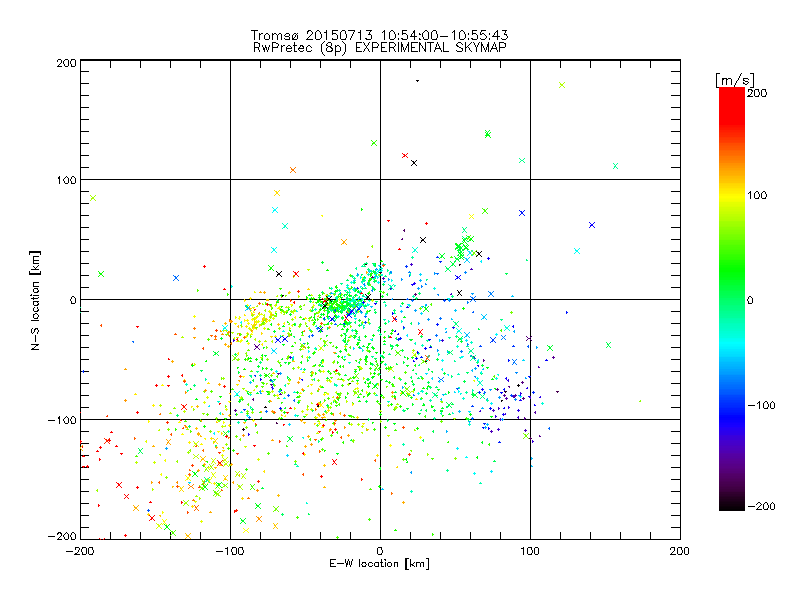This screenshot has width=800, height=600.
Task: Select green X marker near E-W -185, N-S 20
Action: 101,274
